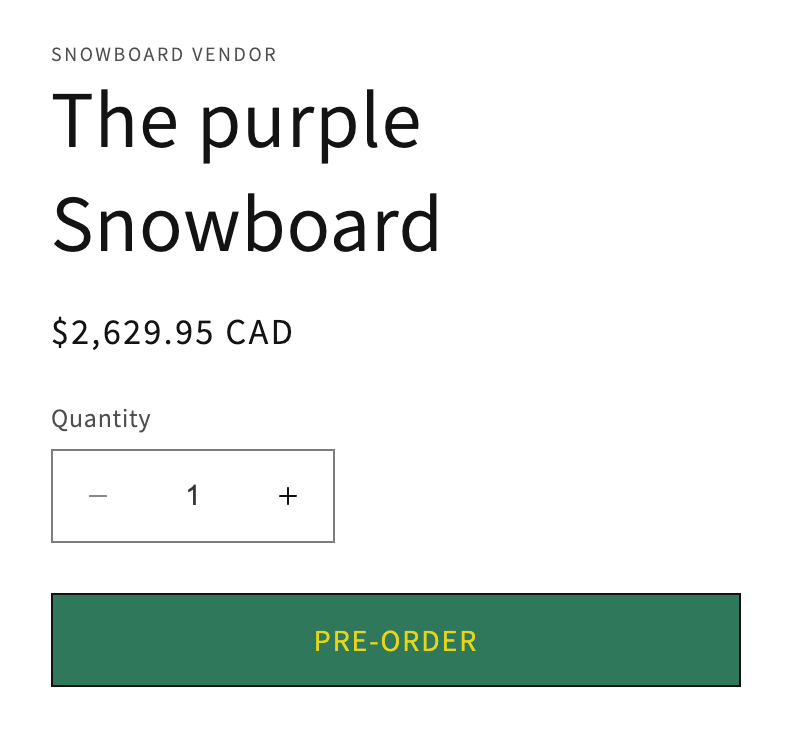The height and width of the screenshot is (738, 812).
Task: Focus the quantity input box
Action: (x=193, y=496)
